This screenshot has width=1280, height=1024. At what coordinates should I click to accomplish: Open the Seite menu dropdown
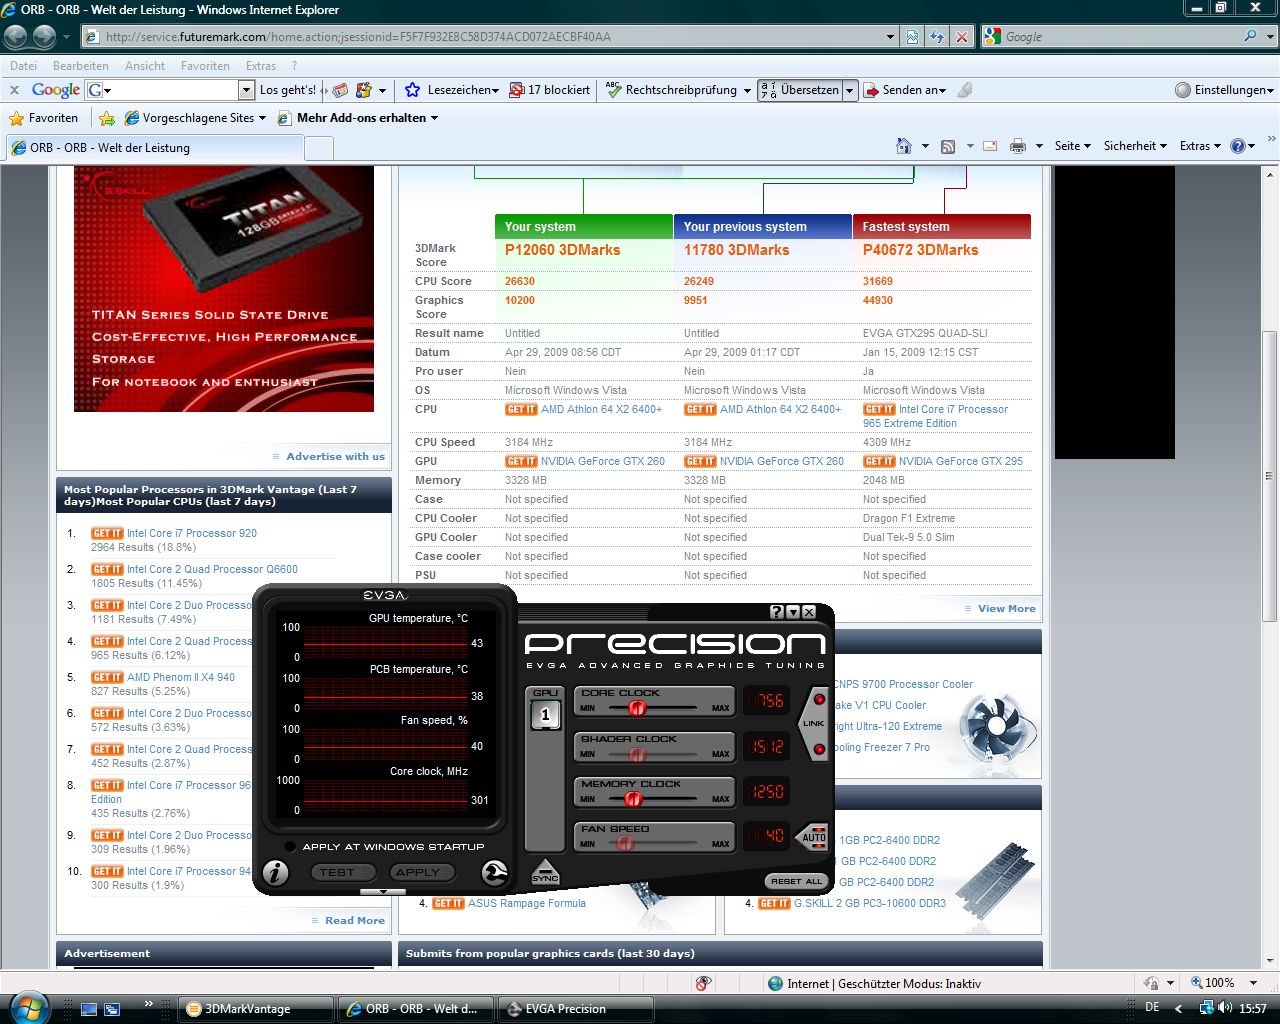[x=1072, y=146]
